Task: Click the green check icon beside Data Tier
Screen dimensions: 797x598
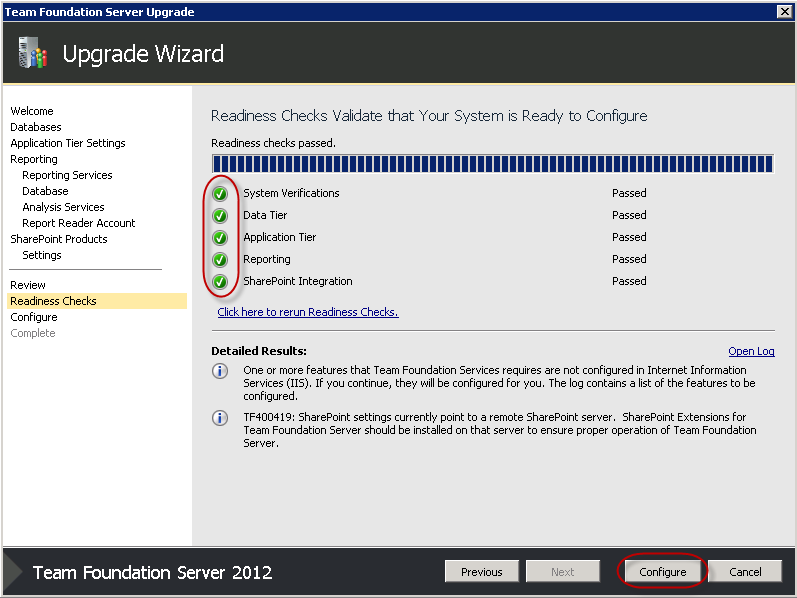Action: click(x=220, y=216)
